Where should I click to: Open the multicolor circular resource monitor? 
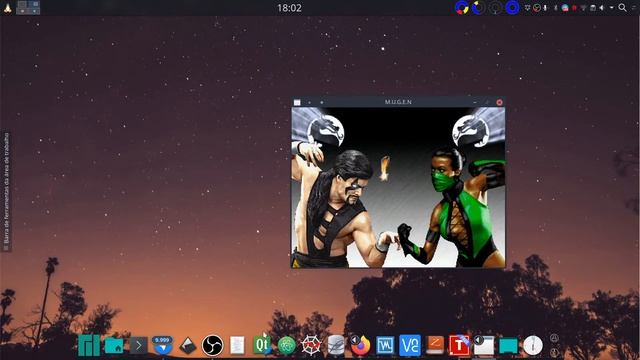[462, 8]
